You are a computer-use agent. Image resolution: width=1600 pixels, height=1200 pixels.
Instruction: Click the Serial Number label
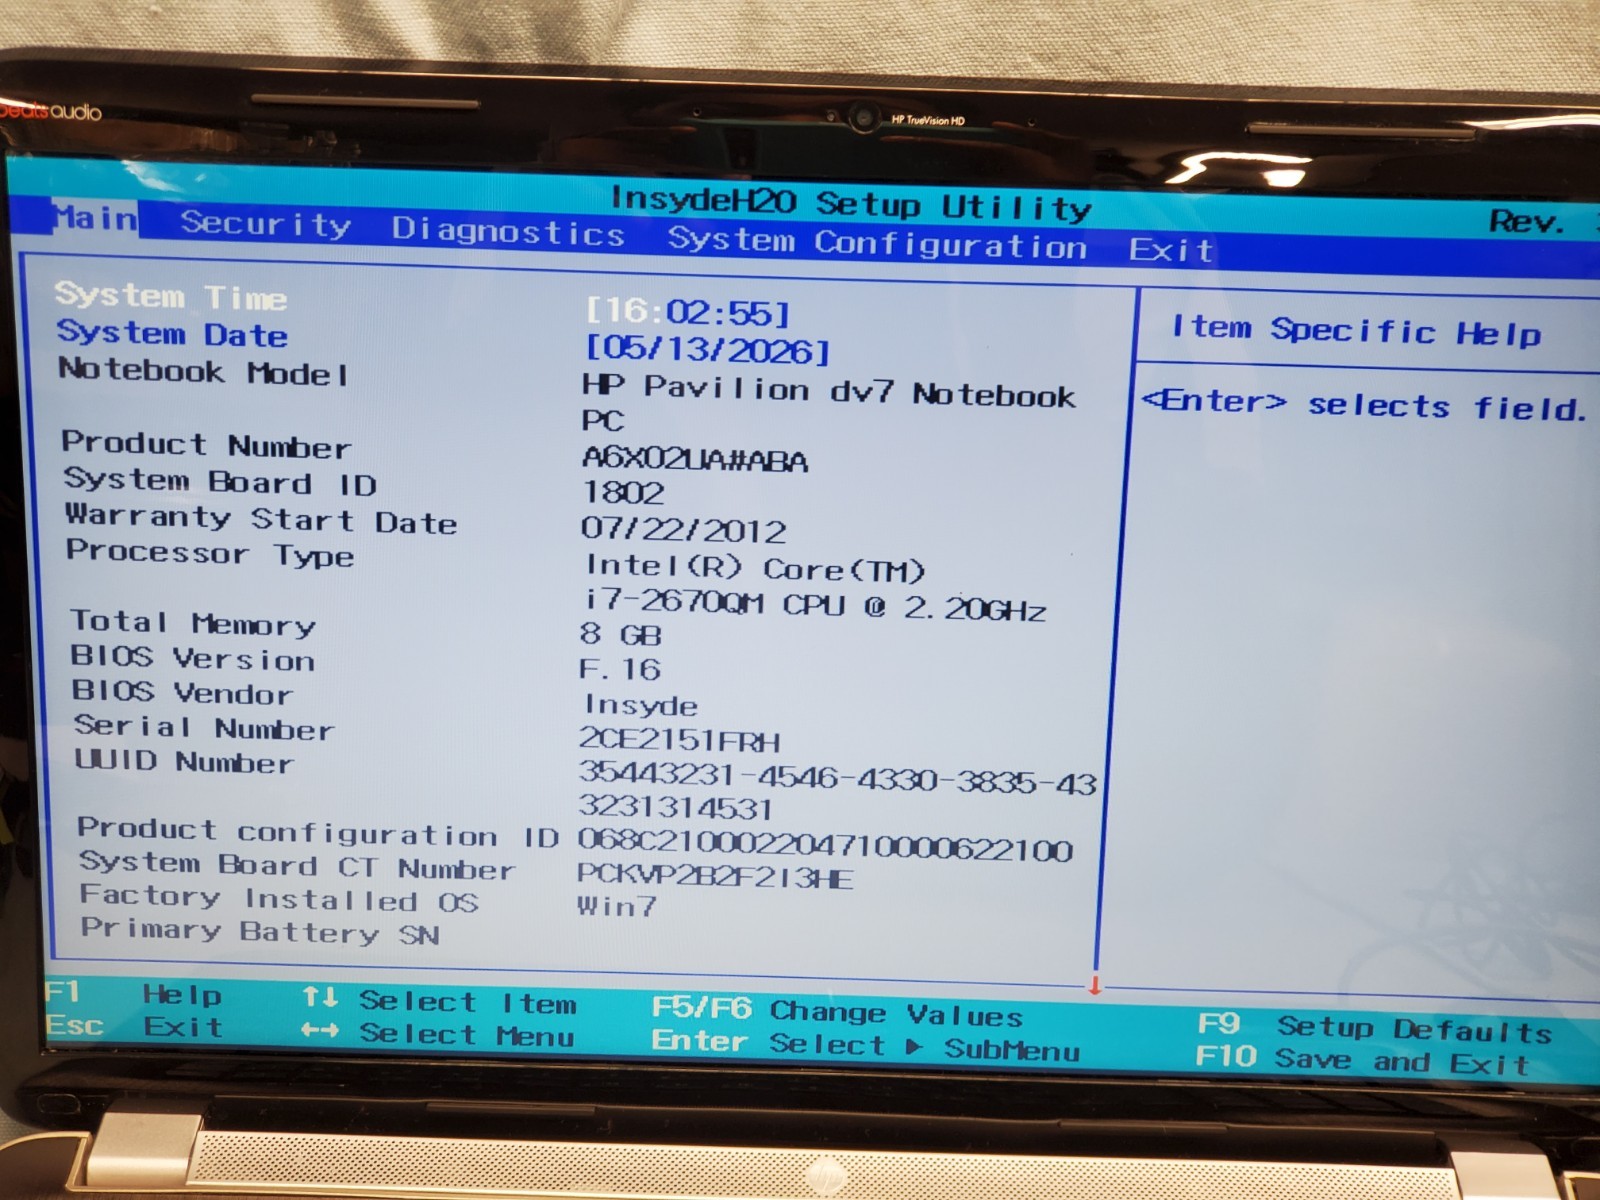click(204, 727)
